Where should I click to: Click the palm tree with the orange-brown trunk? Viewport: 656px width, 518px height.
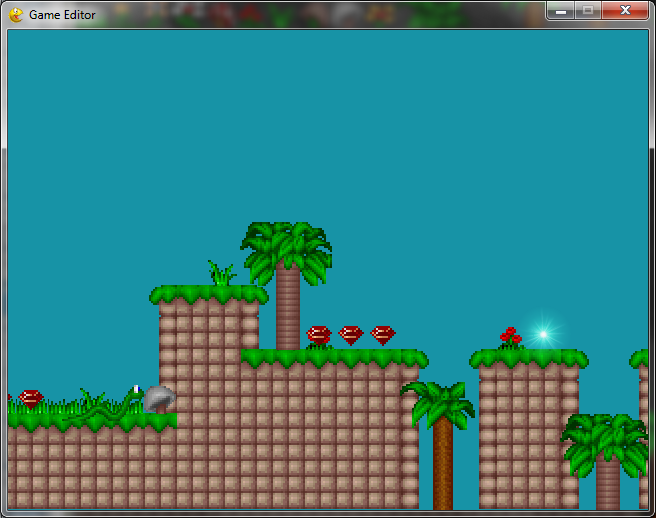(x=441, y=444)
